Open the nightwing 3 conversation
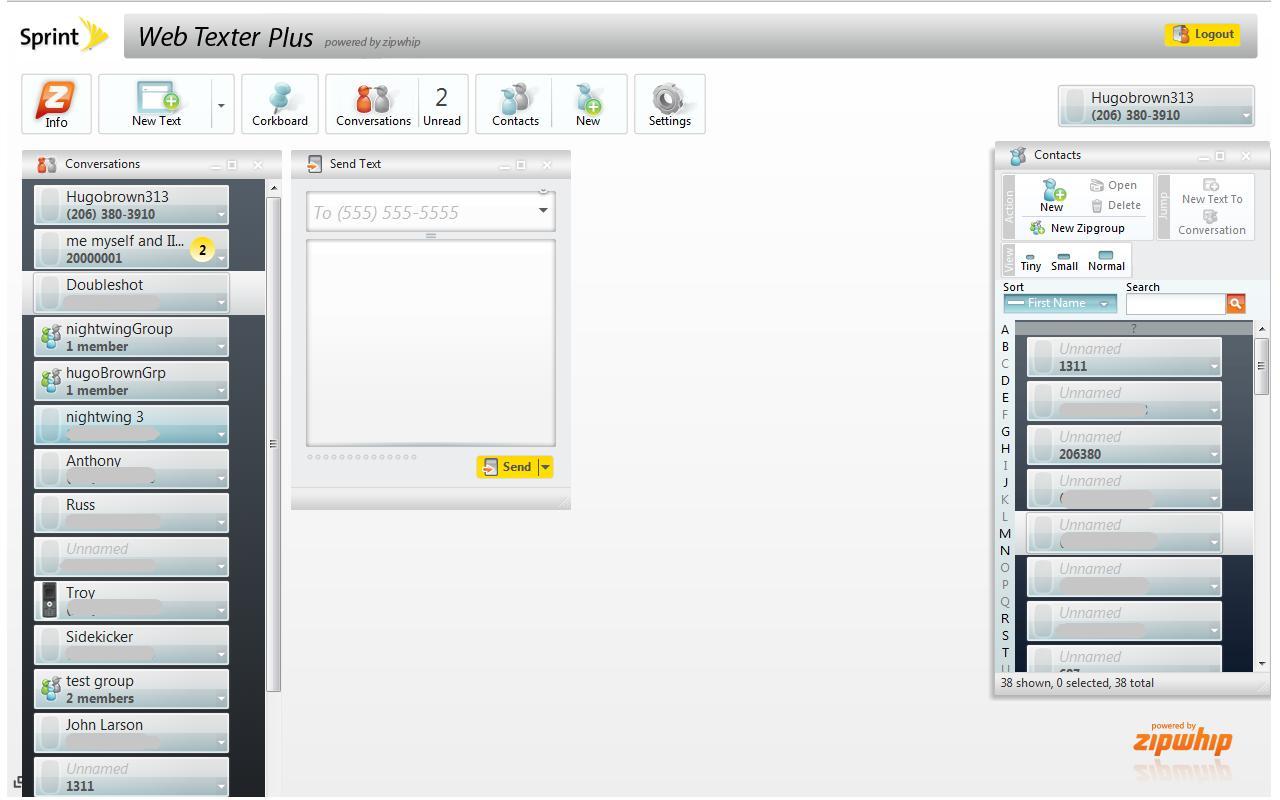1280x800 pixels. (131, 425)
